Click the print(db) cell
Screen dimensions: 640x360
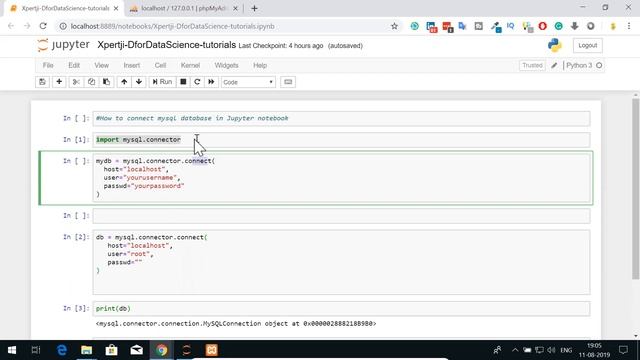pyautogui.click(x=341, y=309)
